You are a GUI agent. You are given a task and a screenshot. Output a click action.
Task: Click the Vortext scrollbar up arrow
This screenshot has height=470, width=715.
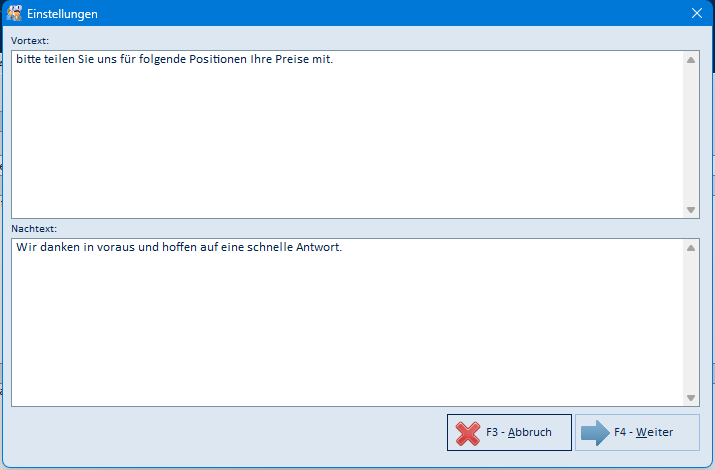(x=691, y=60)
